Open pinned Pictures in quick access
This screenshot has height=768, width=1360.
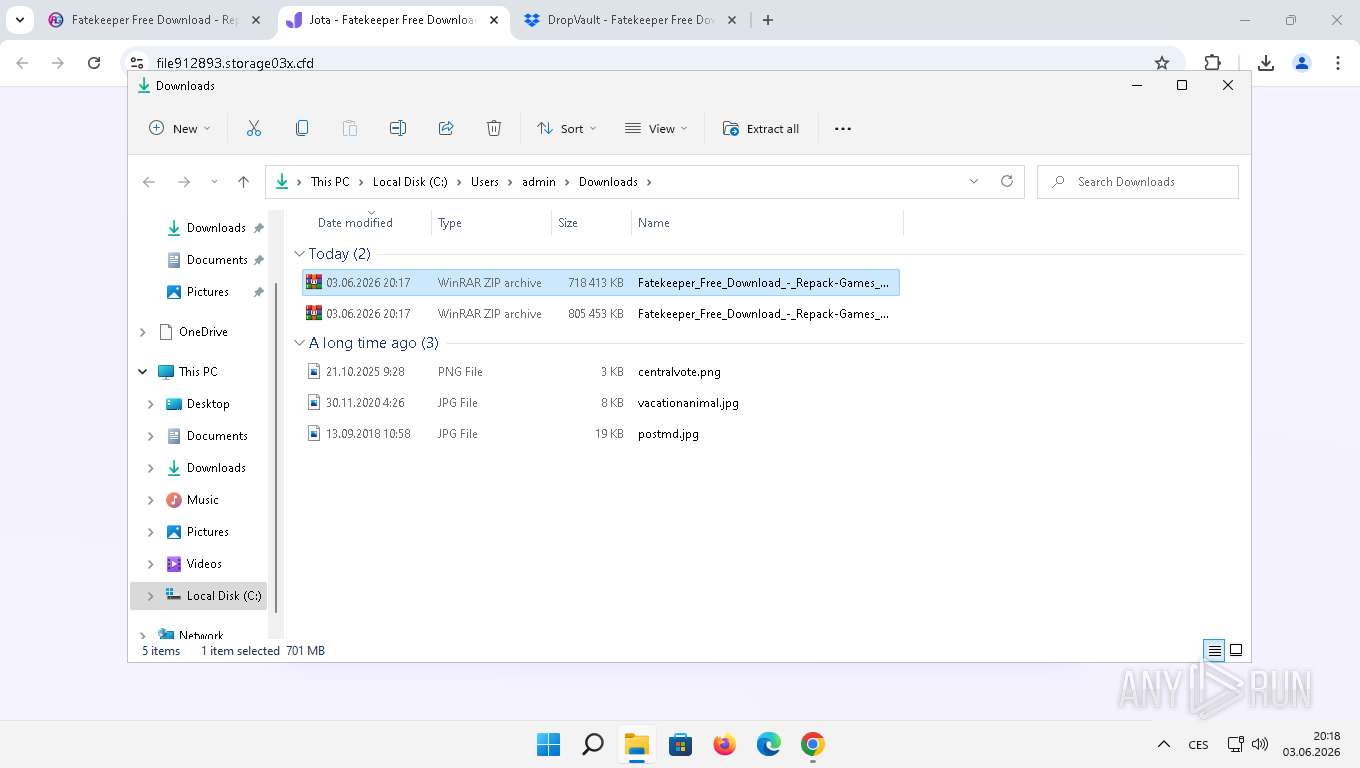pyautogui.click(x=207, y=292)
